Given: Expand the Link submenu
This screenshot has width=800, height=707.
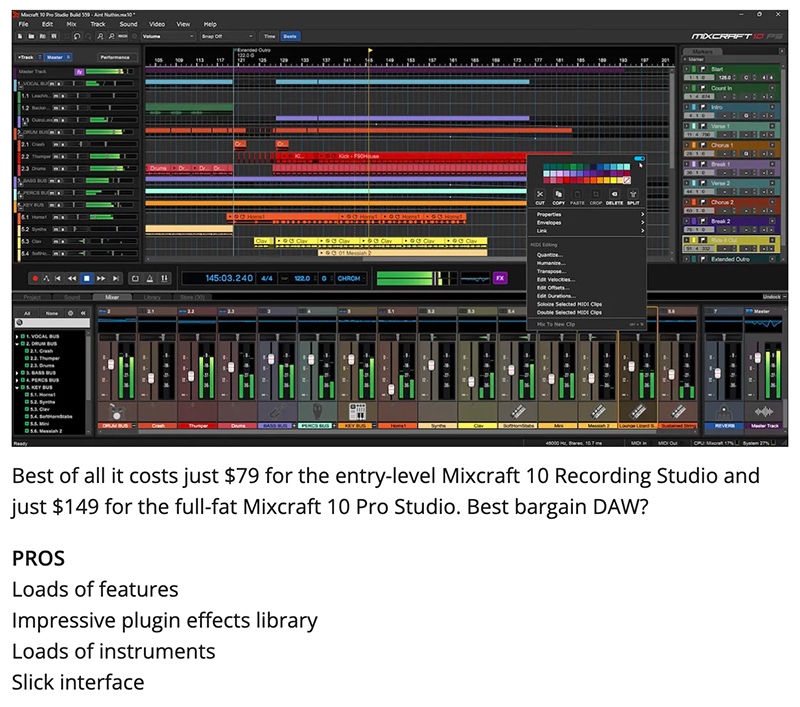Looking at the screenshot, I should 588,231.
